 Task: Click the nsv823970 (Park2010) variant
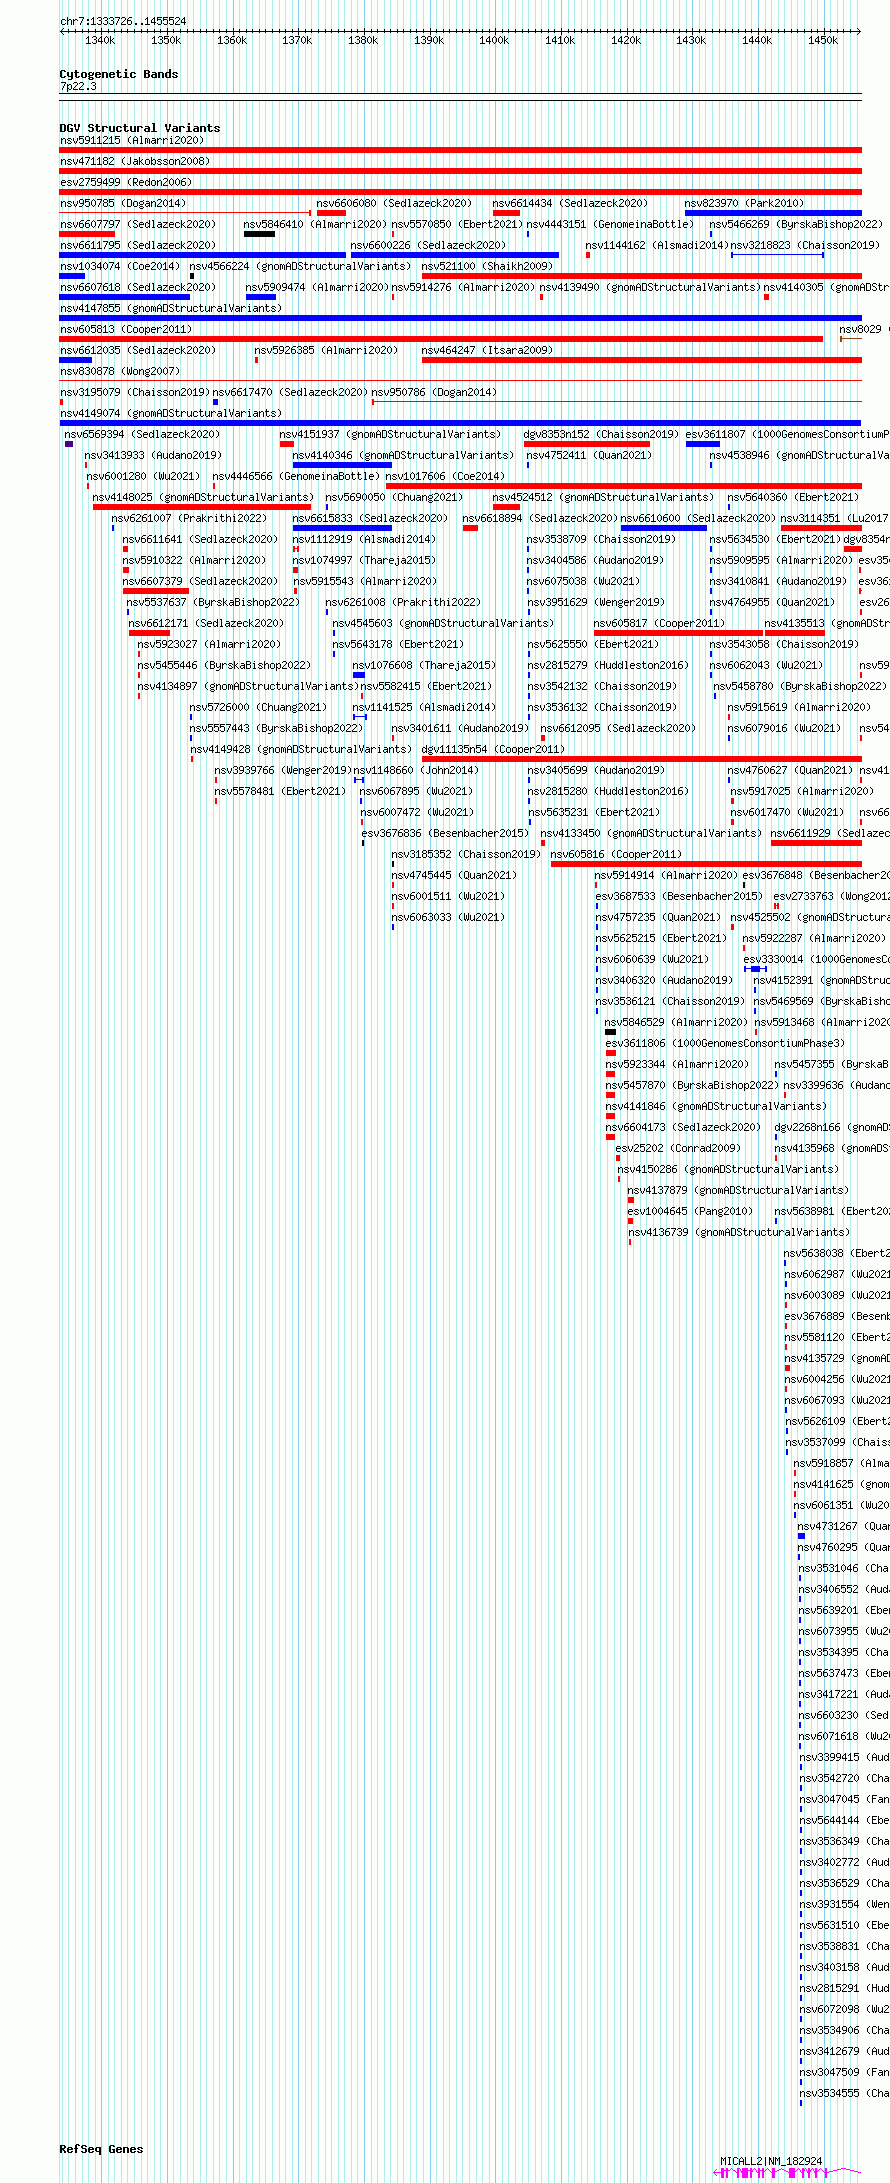773,213
